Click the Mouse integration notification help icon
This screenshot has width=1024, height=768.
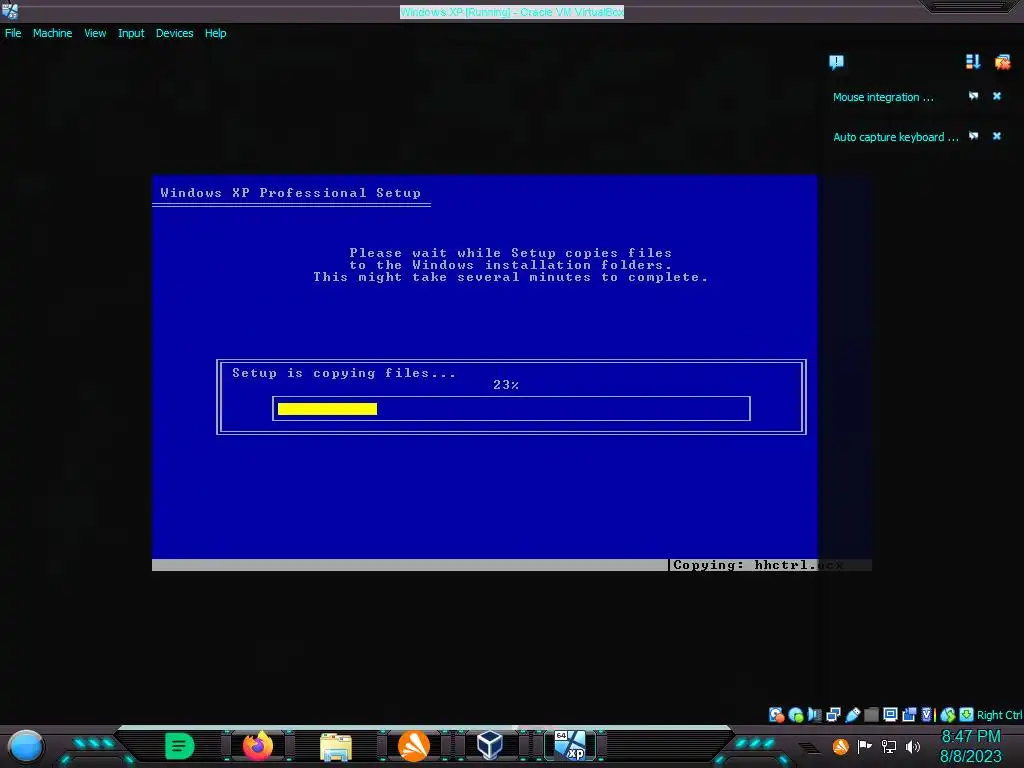pos(973,96)
